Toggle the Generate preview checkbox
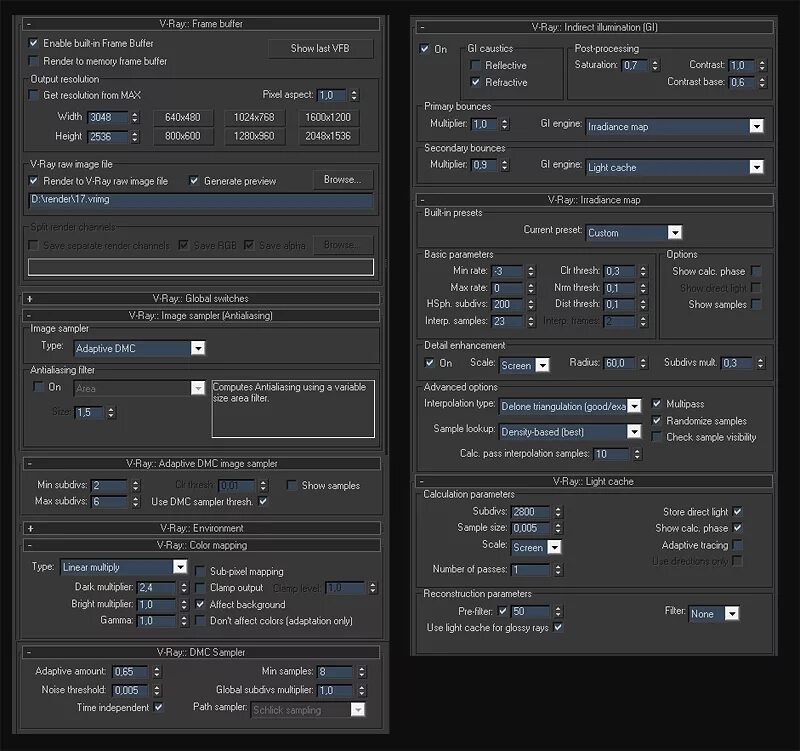This screenshot has width=800, height=751. point(194,181)
